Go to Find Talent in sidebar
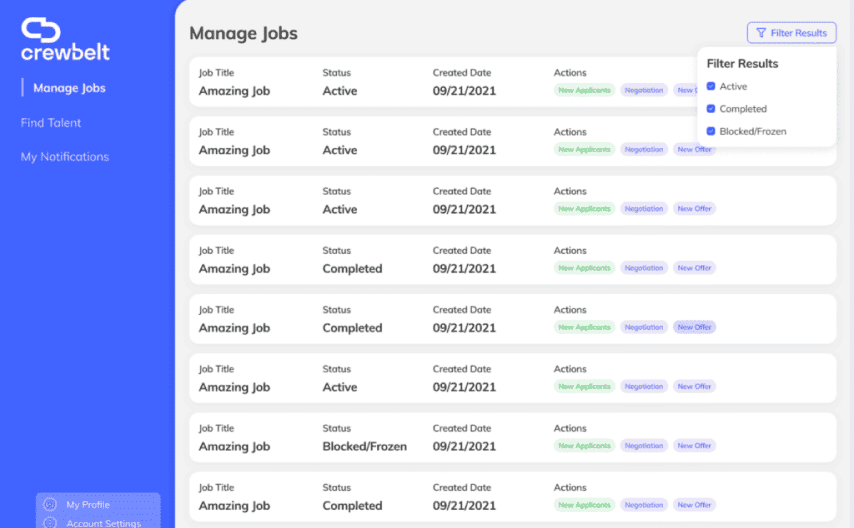Image resolution: width=854 pixels, height=528 pixels. (x=51, y=123)
